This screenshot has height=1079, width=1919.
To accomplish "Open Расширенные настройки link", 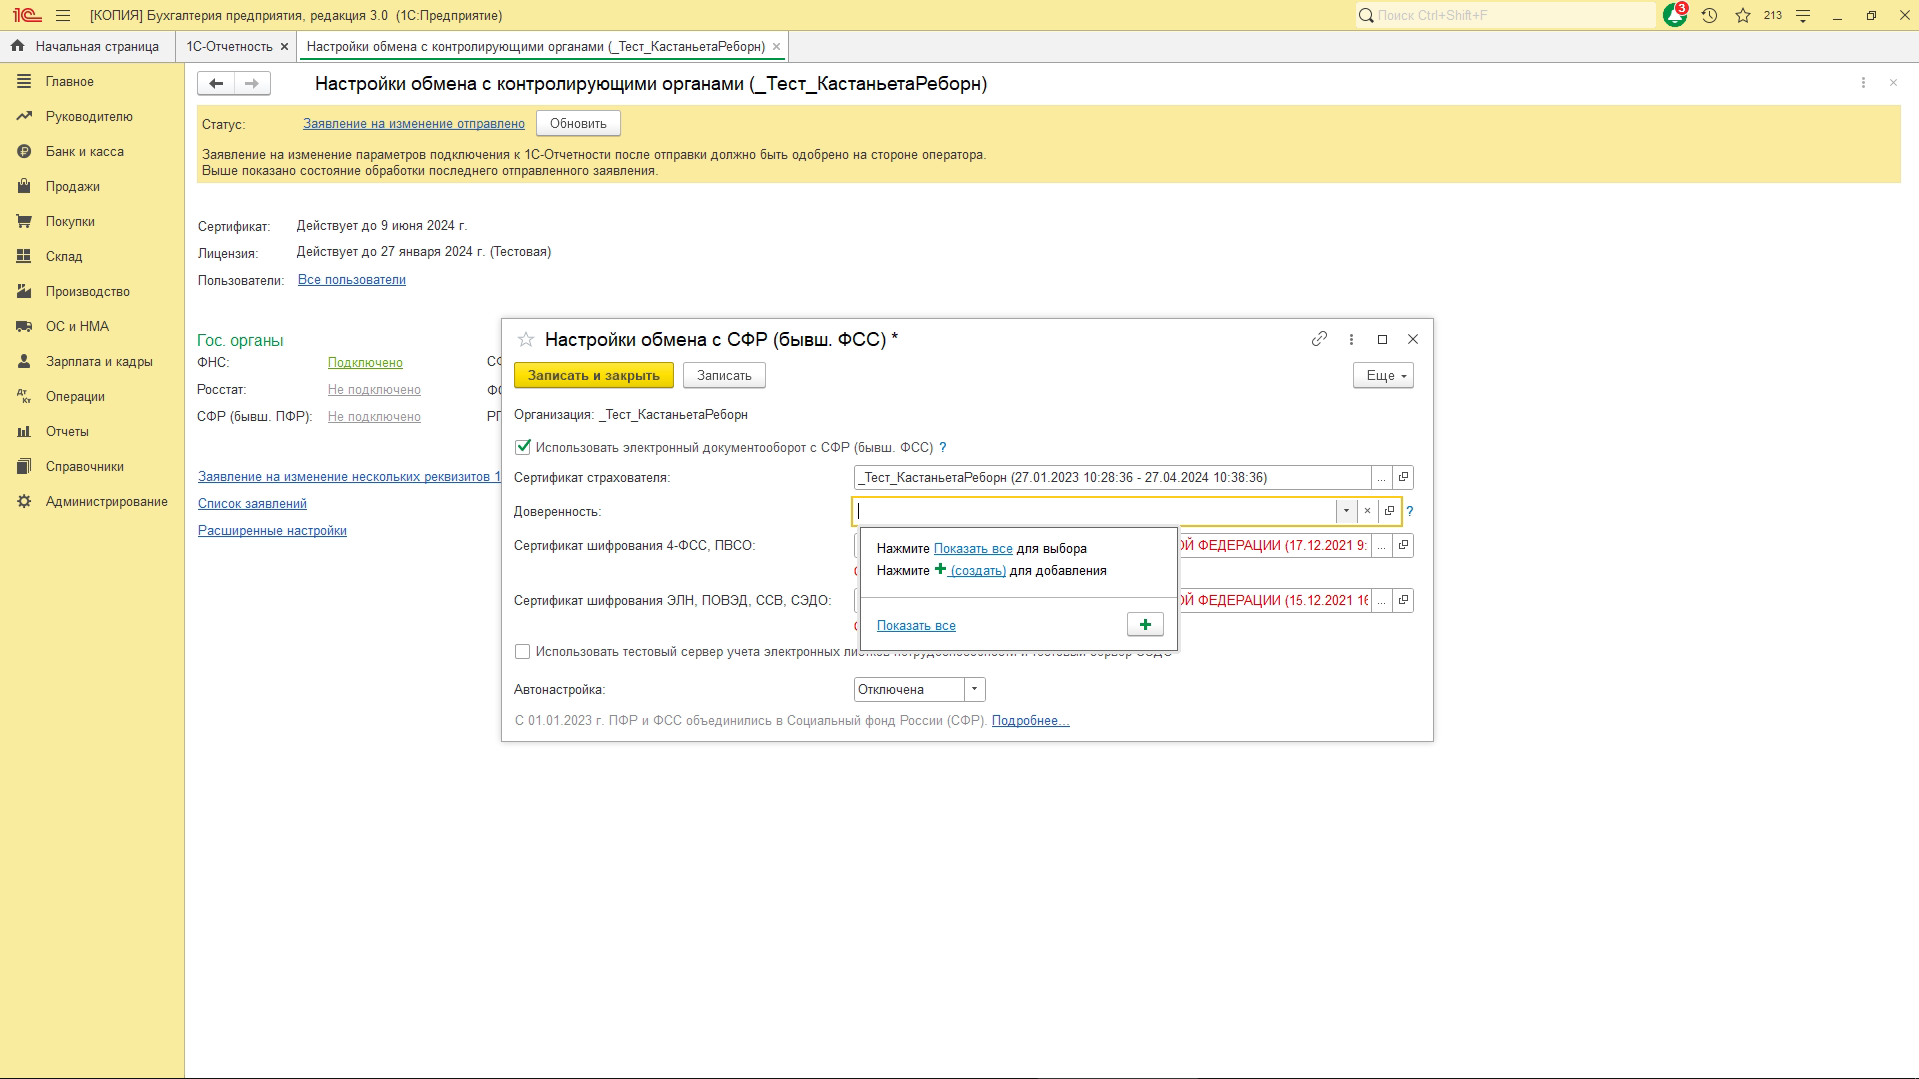I will [x=272, y=531].
